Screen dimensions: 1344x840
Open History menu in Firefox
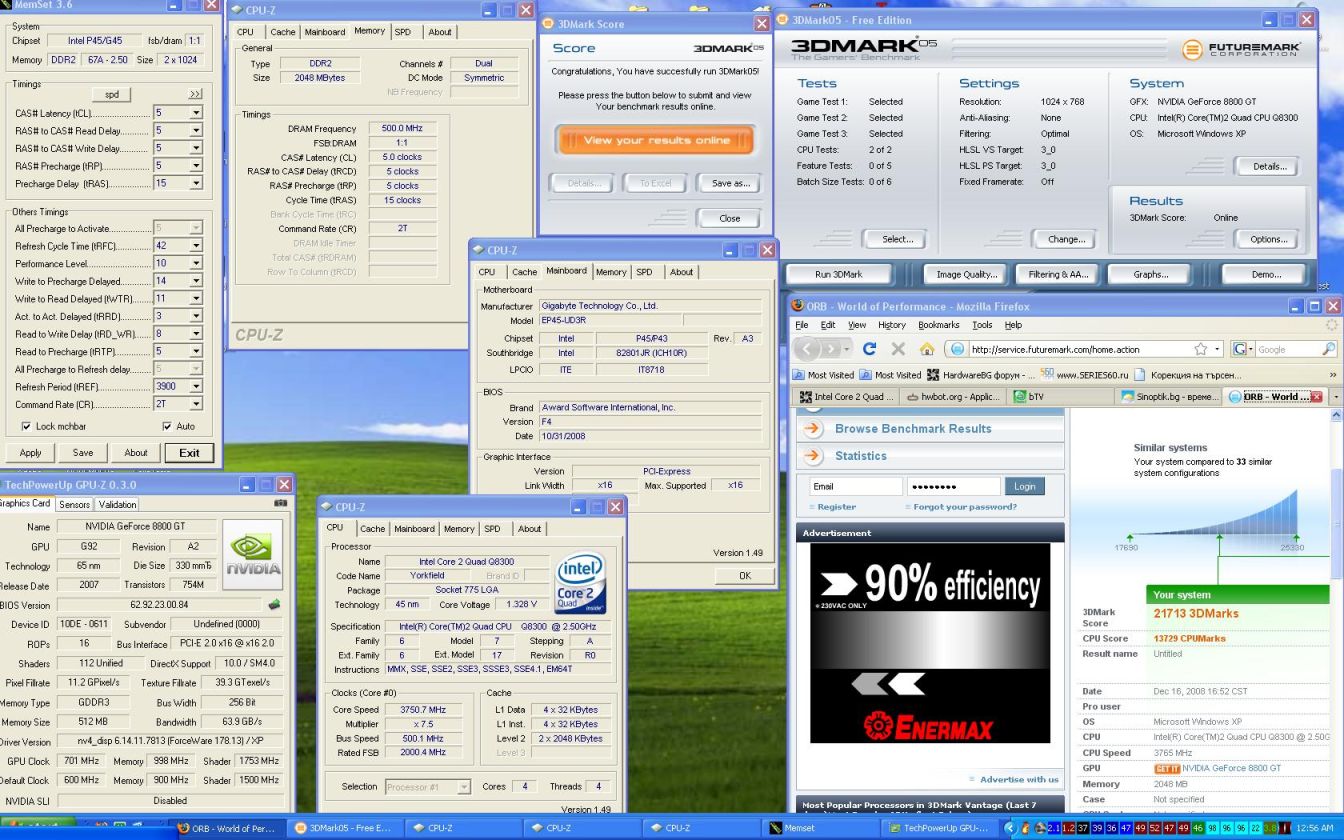point(891,325)
